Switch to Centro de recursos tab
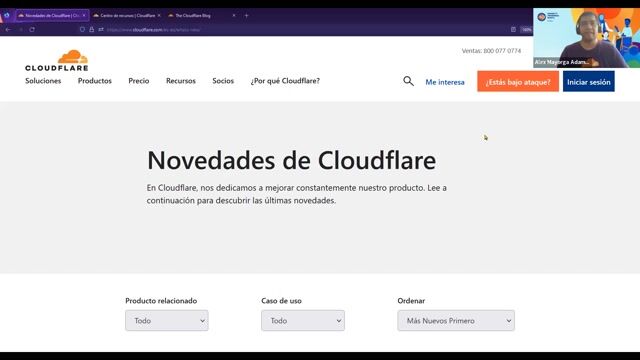This screenshot has width=640, height=360. pyautogui.click(x=127, y=16)
